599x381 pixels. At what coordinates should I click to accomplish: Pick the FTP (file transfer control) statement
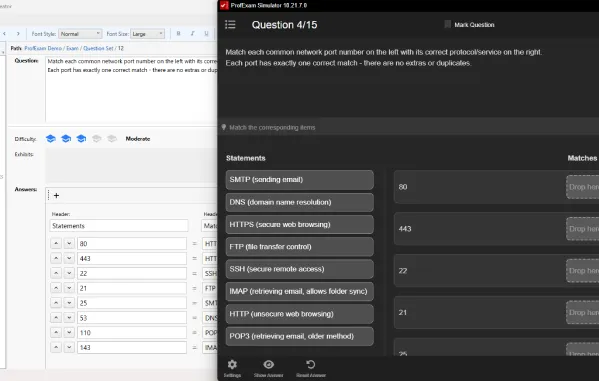[300, 247]
